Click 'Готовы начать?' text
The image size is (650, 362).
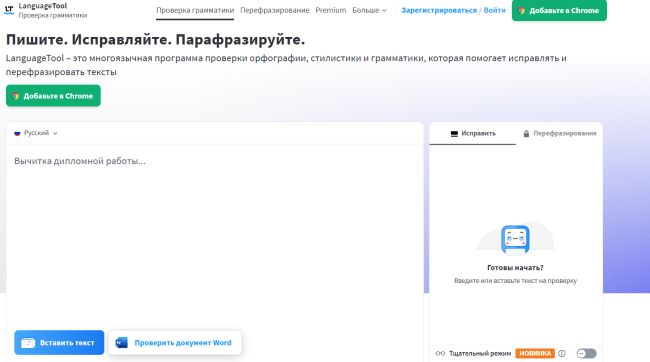[x=515, y=267]
